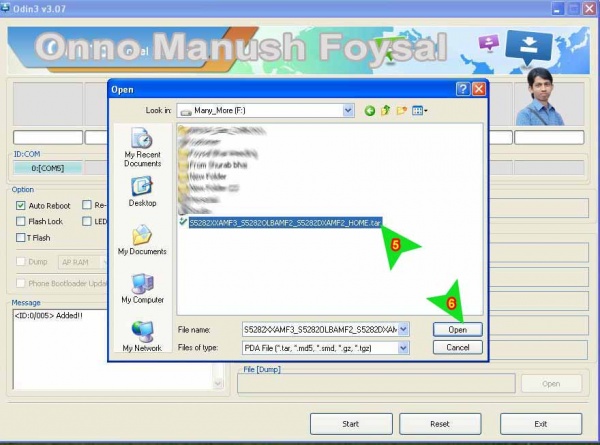This screenshot has height=445, width=600.
Task: Toggle the Re-Partition checkbox
Action: click(x=87, y=205)
